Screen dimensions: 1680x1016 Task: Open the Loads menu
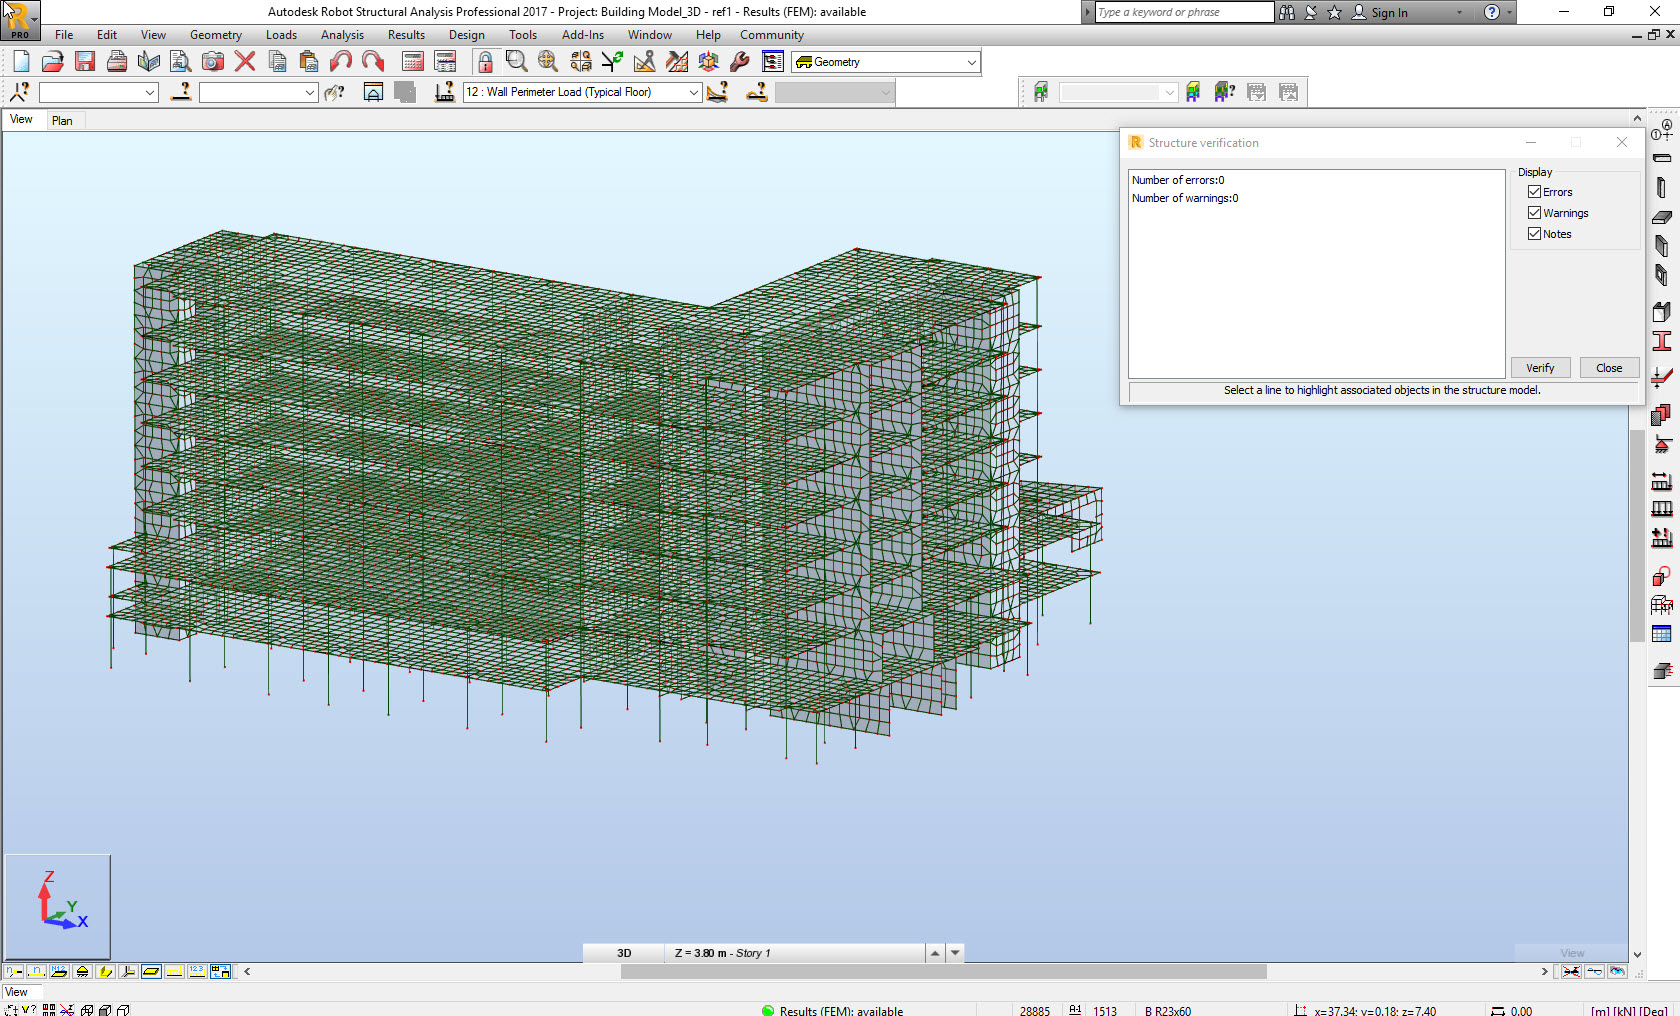pos(281,34)
